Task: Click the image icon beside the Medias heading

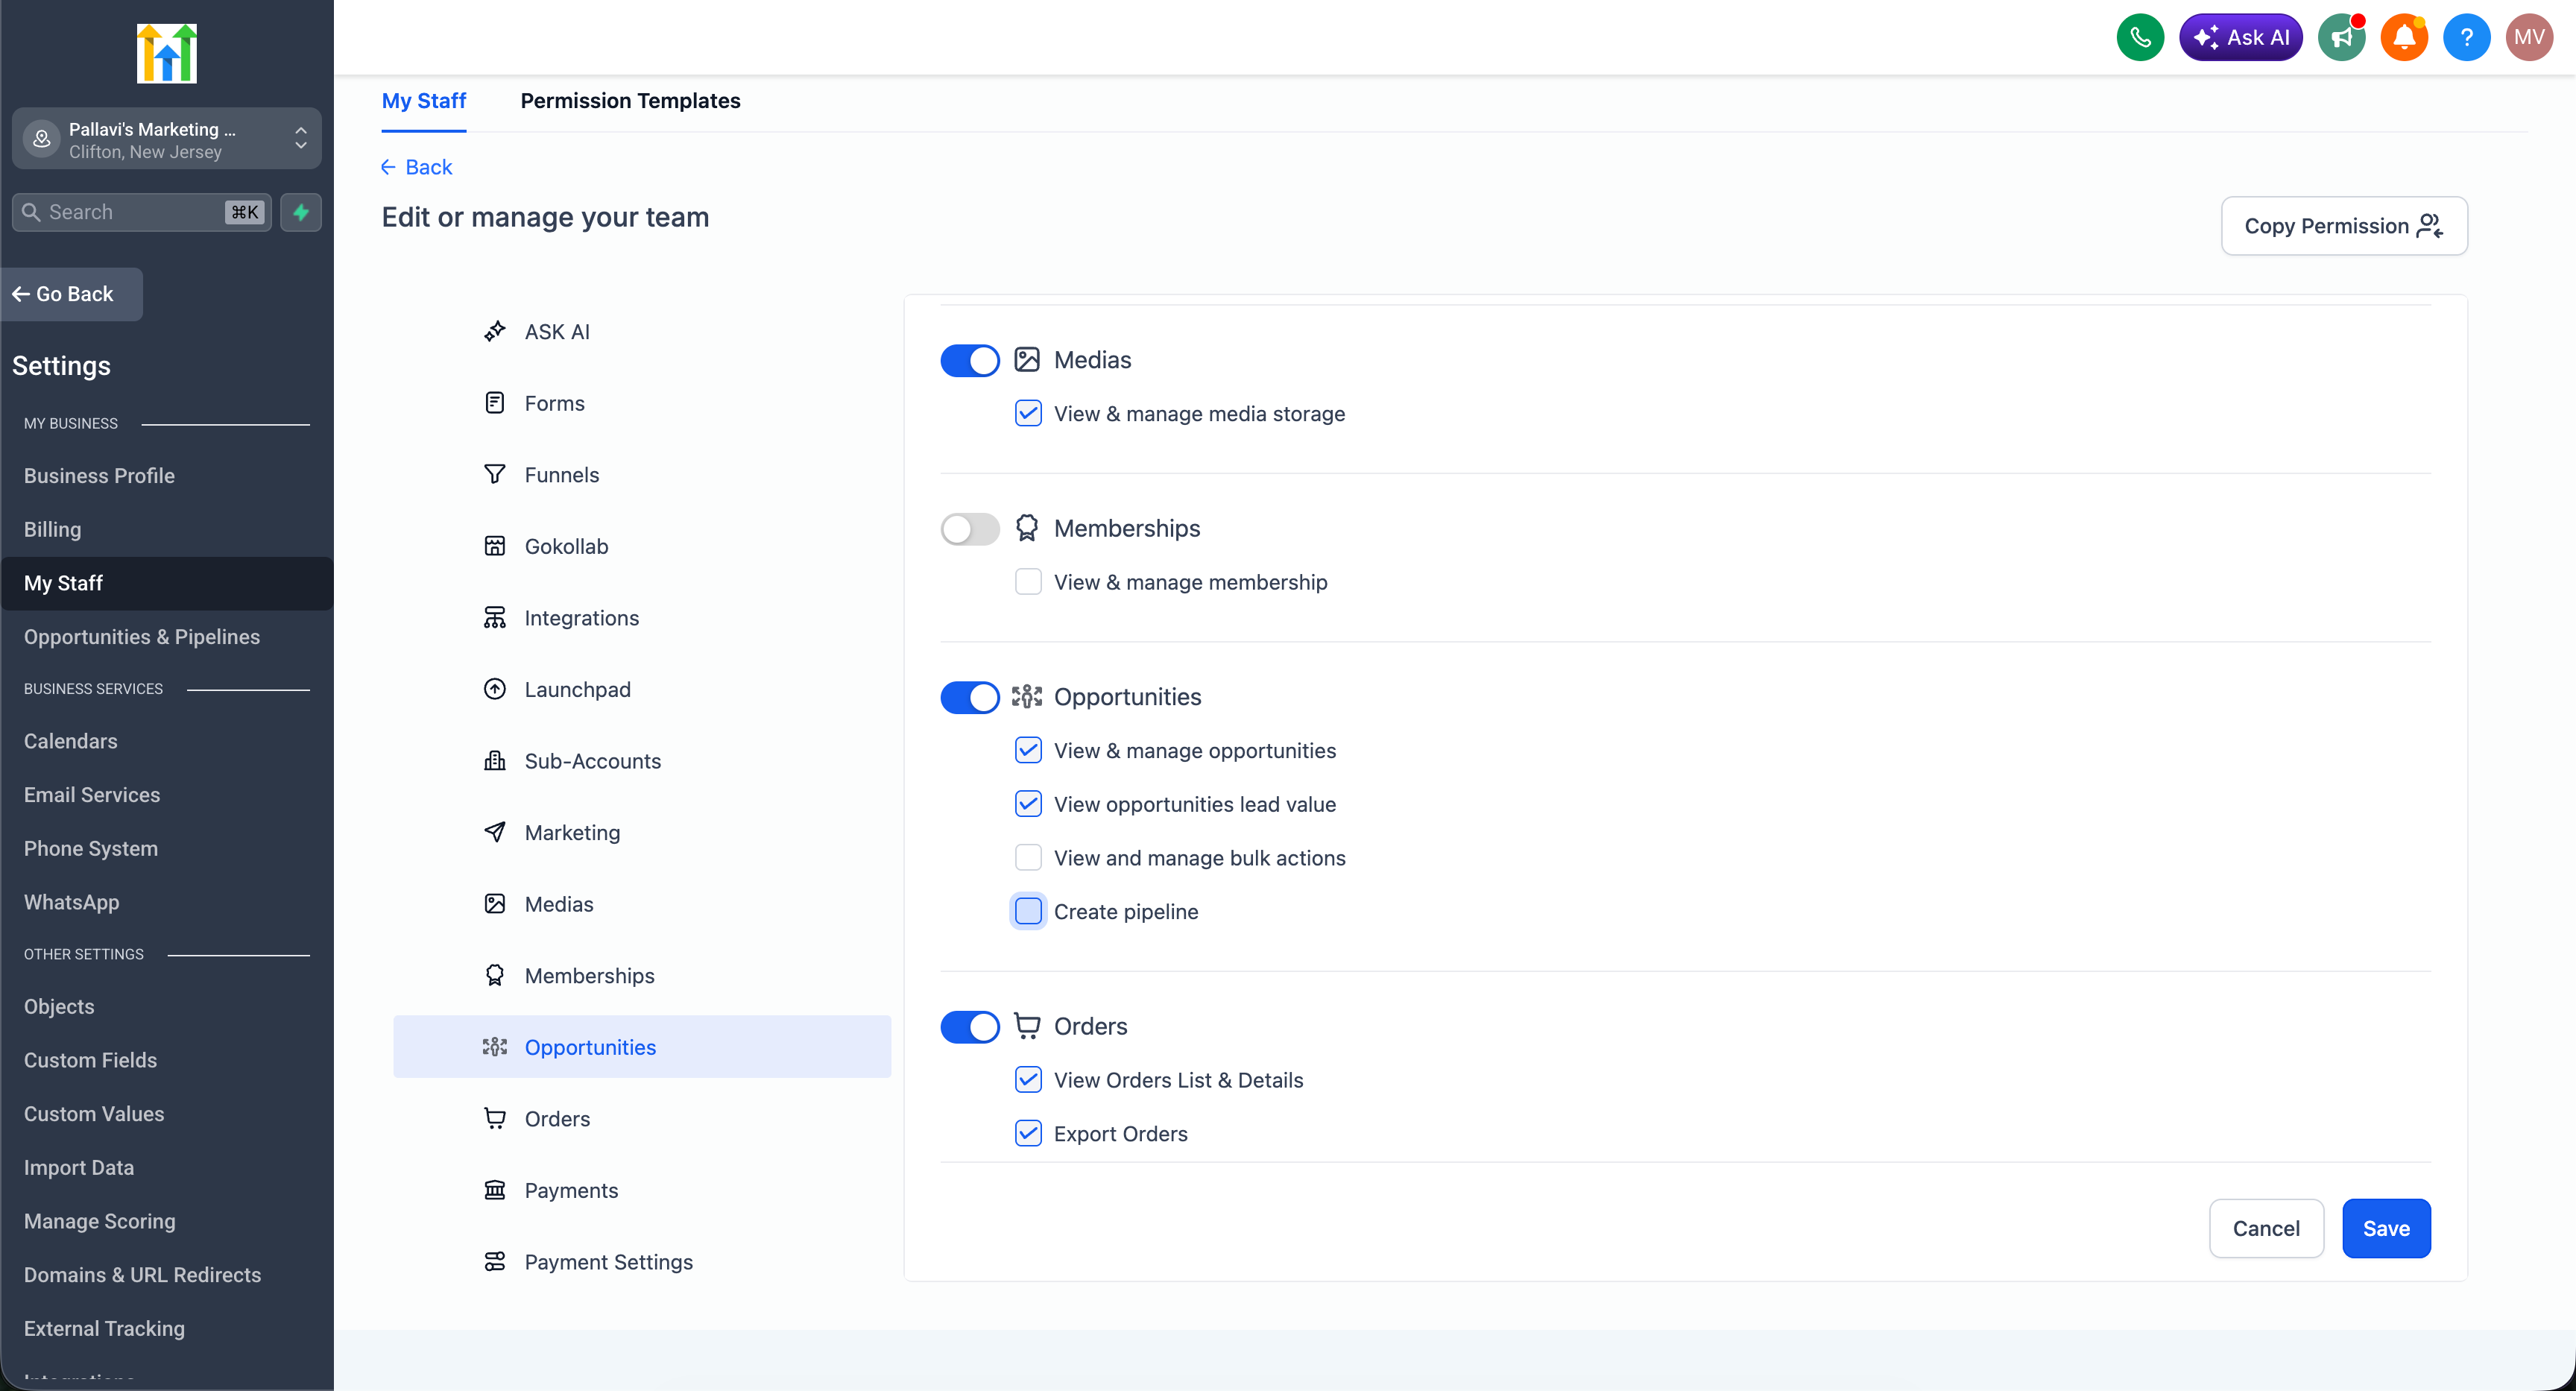Action: coord(1027,360)
